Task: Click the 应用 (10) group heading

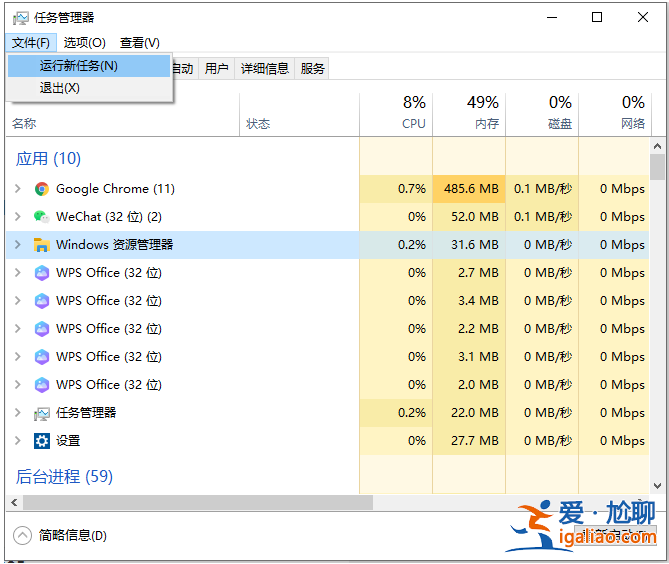Action: coord(48,159)
